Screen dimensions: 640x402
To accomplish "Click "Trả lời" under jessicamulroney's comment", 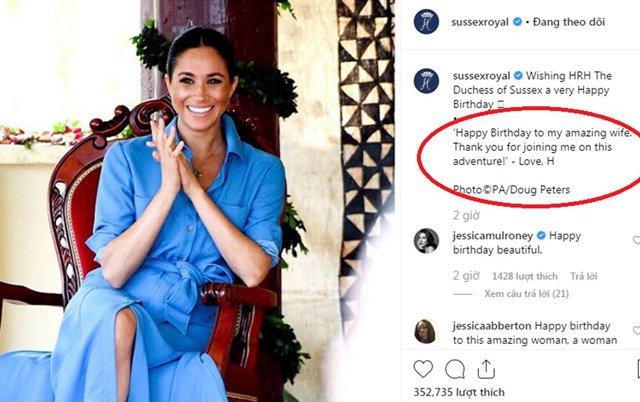I will [x=586, y=274].
